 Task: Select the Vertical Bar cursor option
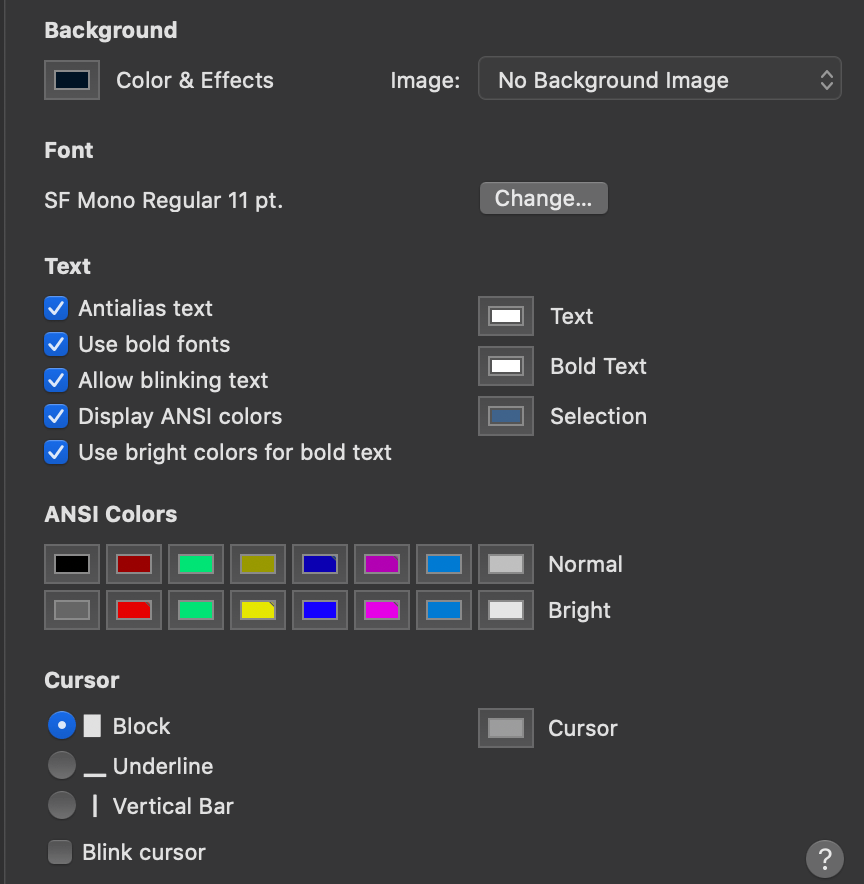[x=62, y=805]
